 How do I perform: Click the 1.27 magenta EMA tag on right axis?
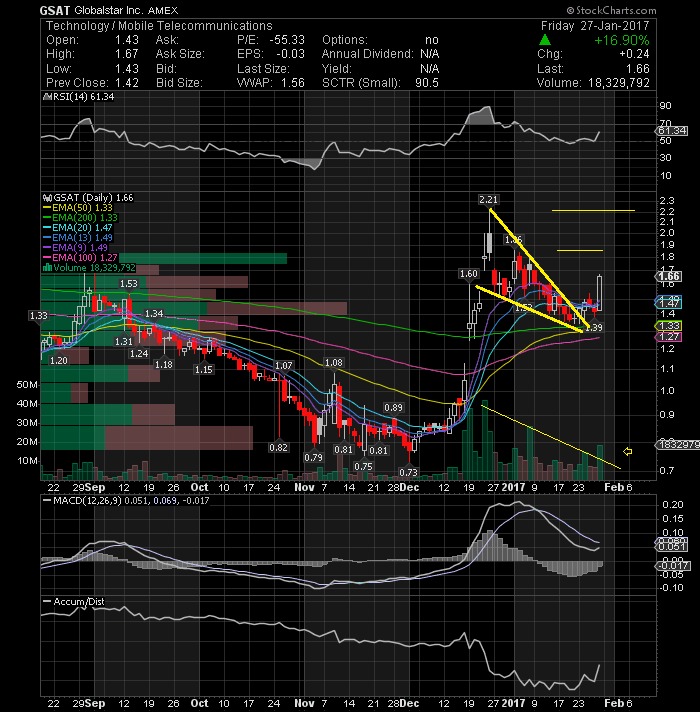point(669,336)
